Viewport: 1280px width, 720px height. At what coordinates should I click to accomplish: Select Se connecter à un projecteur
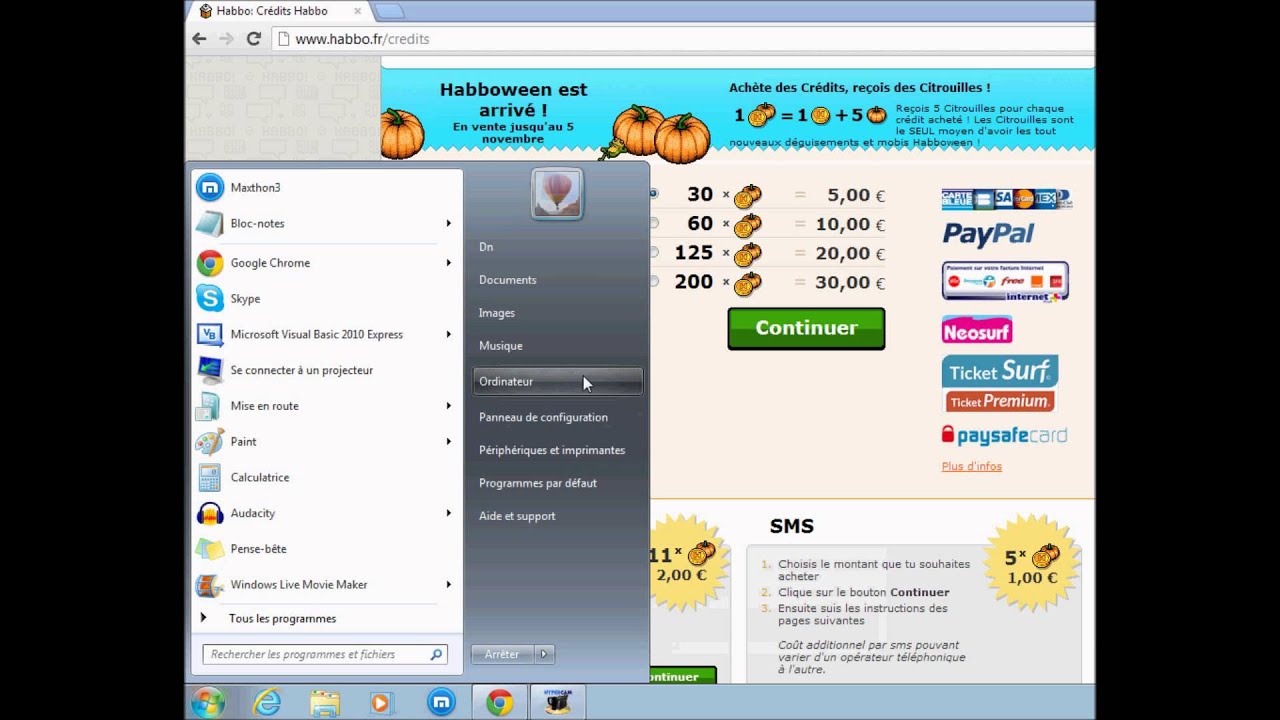(325, 370)
